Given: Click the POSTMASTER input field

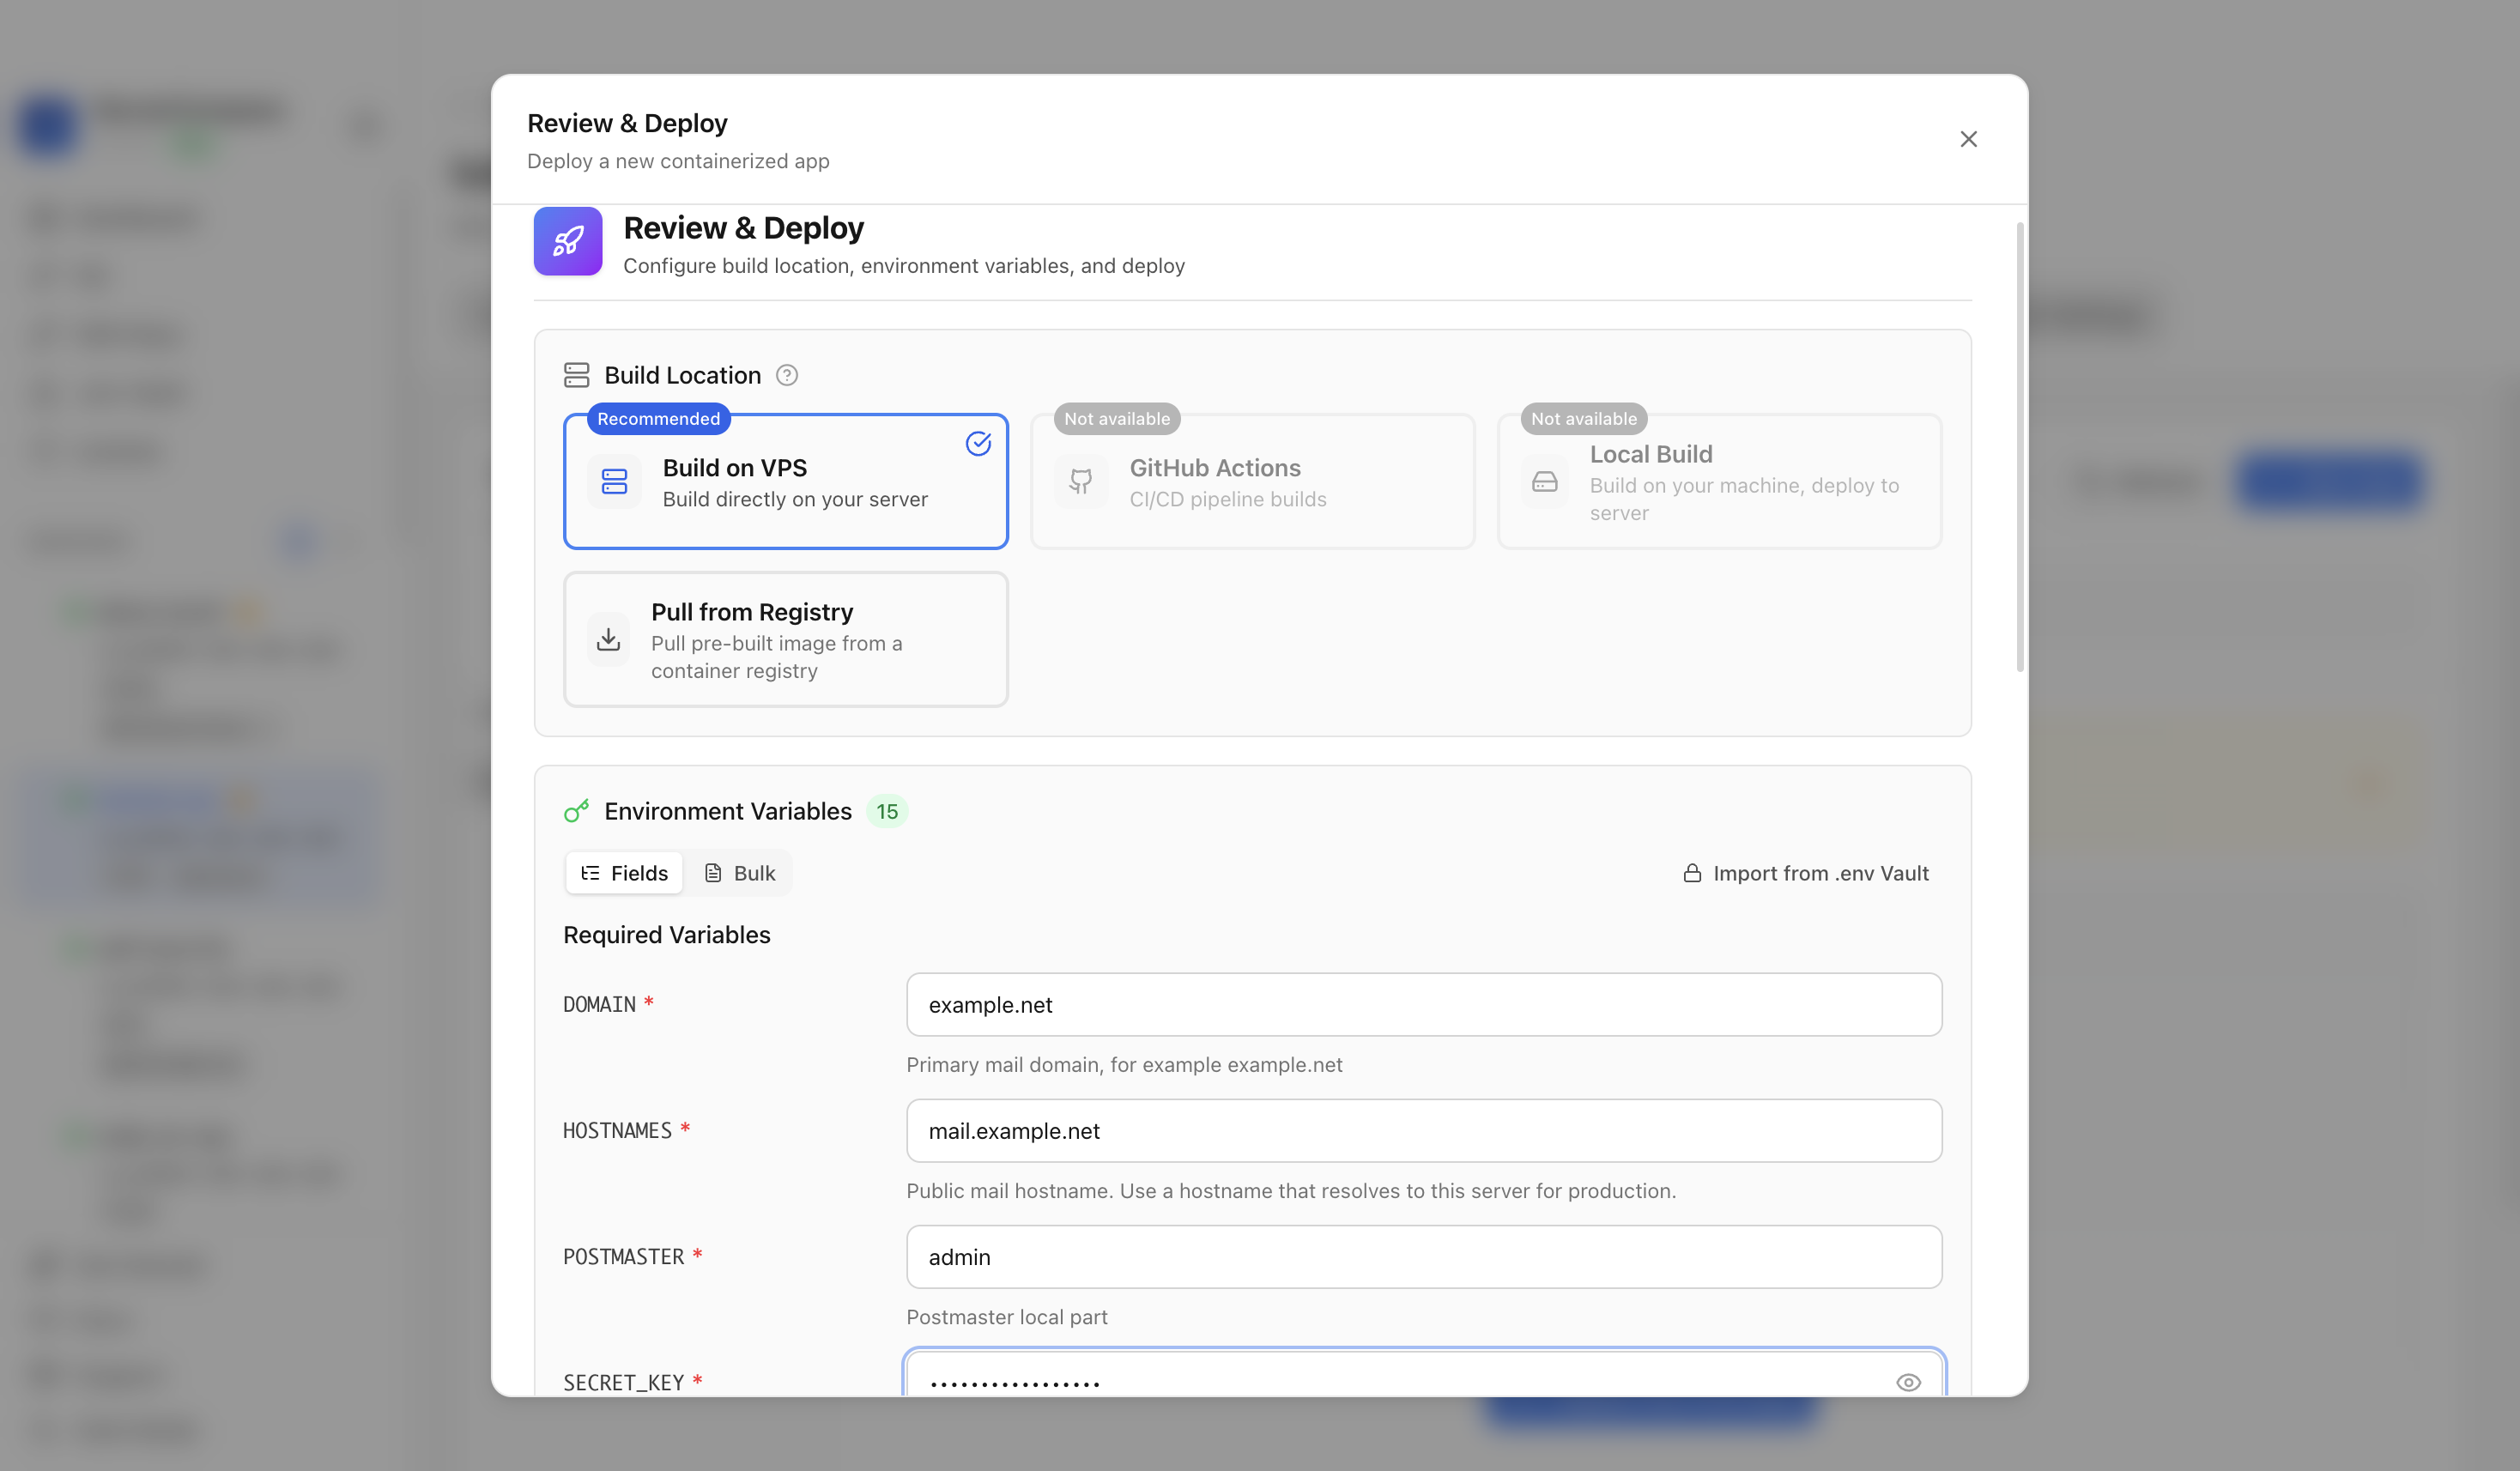Looking at the screenshot, I should 1424,1257.
